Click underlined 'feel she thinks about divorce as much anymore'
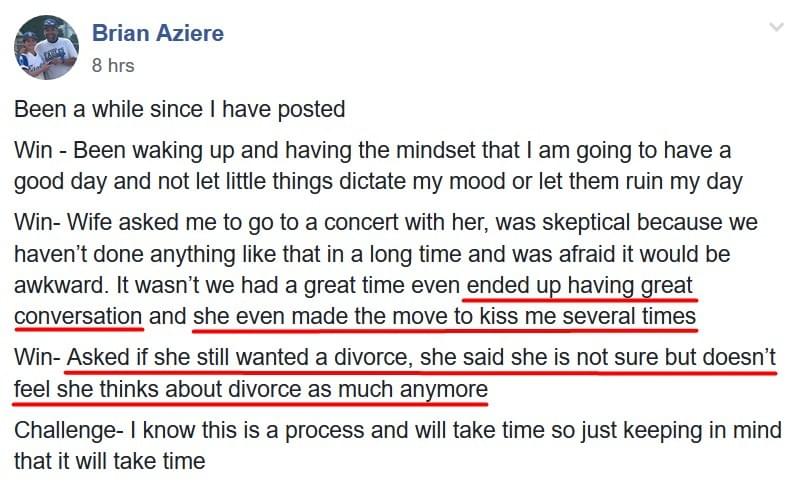798x495 pixels. tap(251, 389)
